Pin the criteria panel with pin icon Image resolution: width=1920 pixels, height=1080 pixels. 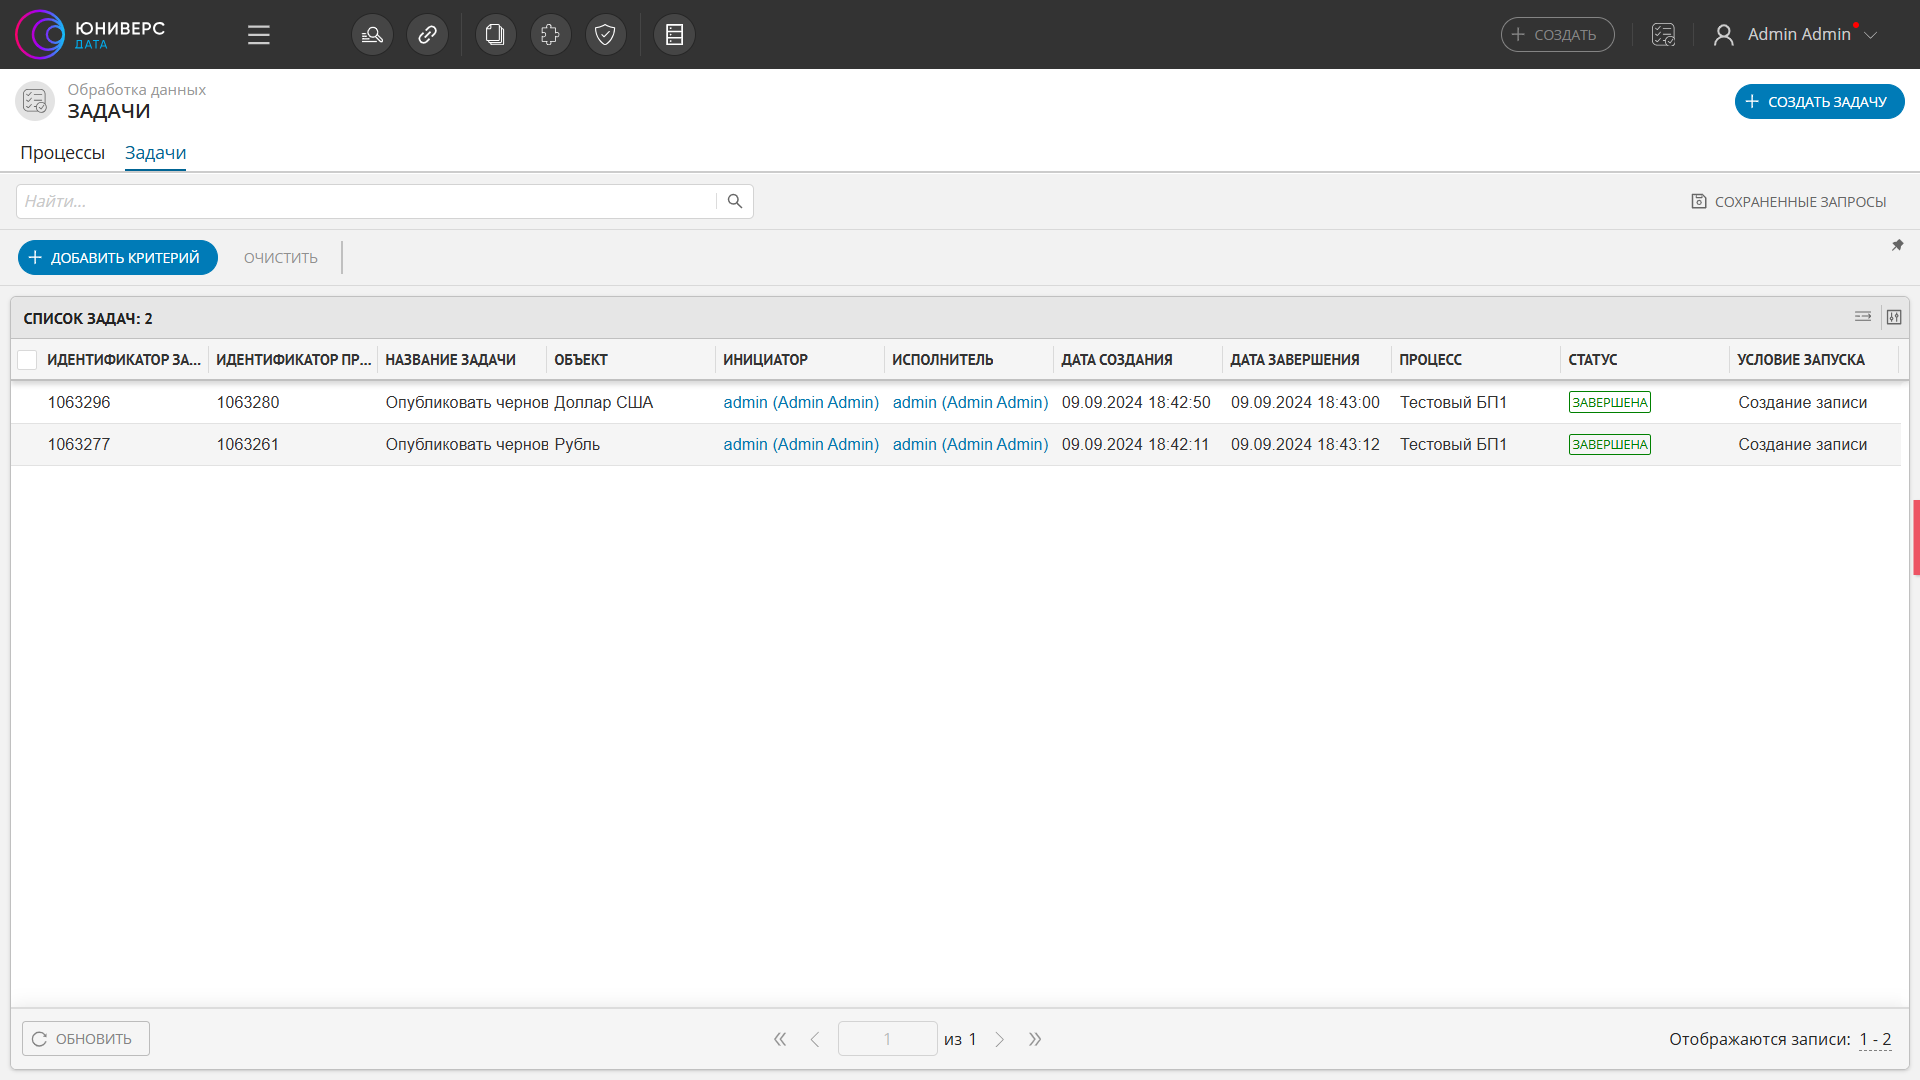click(1897, 245)
